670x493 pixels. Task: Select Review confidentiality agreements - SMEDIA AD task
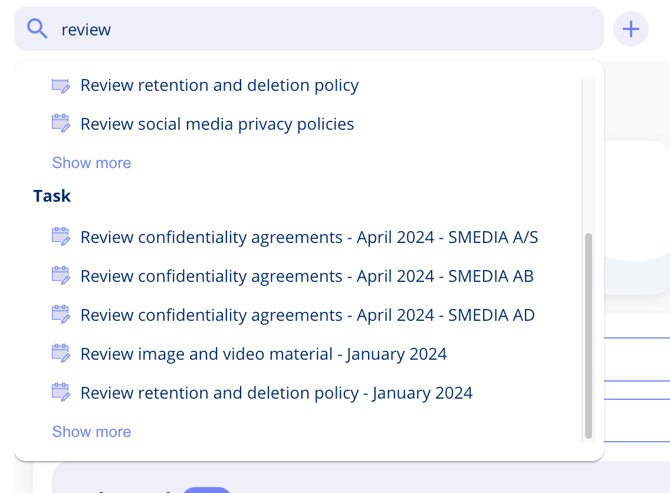[x=308, y=315]
